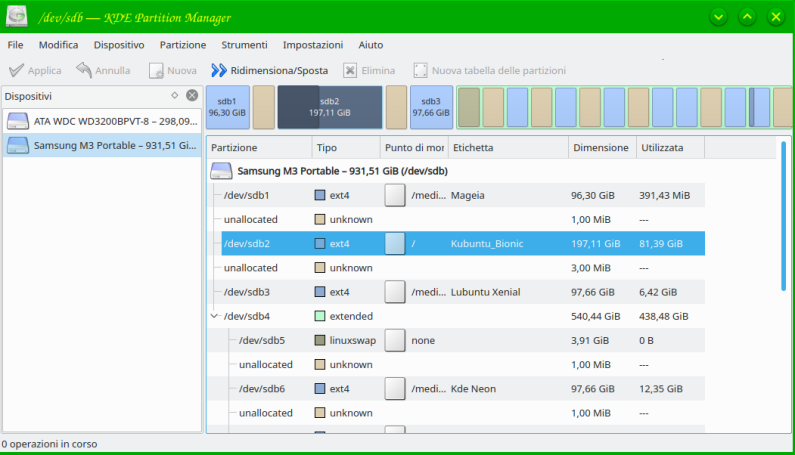Select sdb3 block in partition graph
Image resolution: width=795 pixels, height=455 pixels.
(430, 107)
